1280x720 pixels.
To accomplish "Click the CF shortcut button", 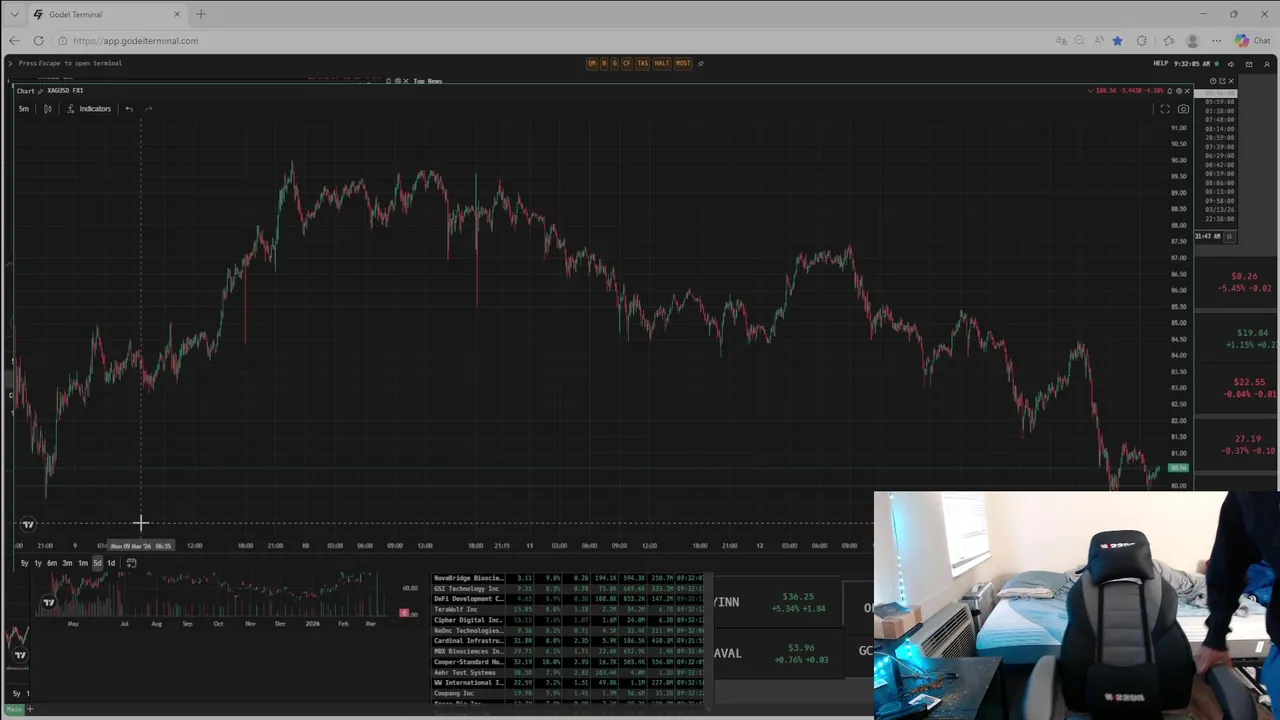I will pos(627,63).
